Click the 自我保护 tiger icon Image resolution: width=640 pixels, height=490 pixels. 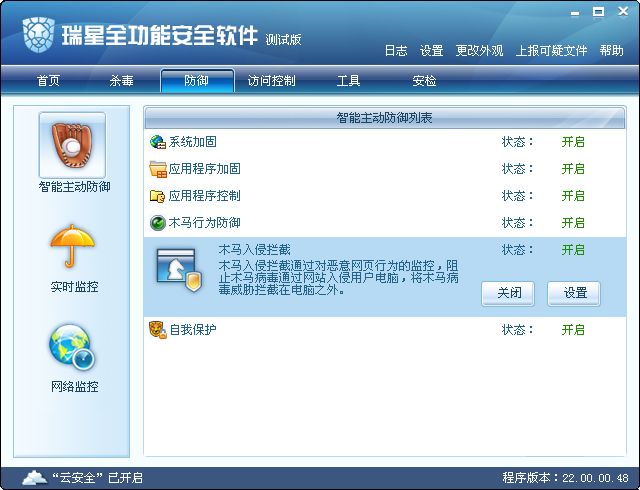(158, 330)
